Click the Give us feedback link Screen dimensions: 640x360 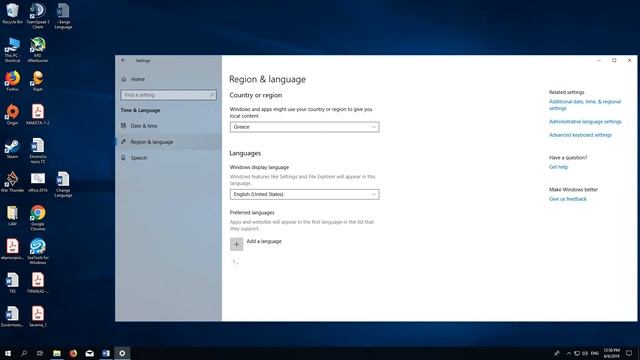coord(567,199)
